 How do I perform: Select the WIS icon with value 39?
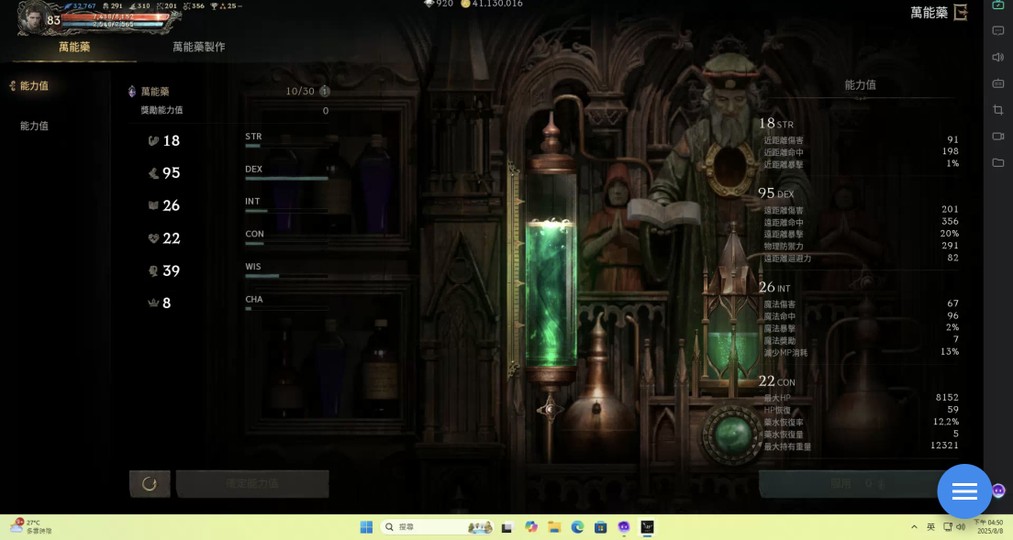(x=153, y=271)
